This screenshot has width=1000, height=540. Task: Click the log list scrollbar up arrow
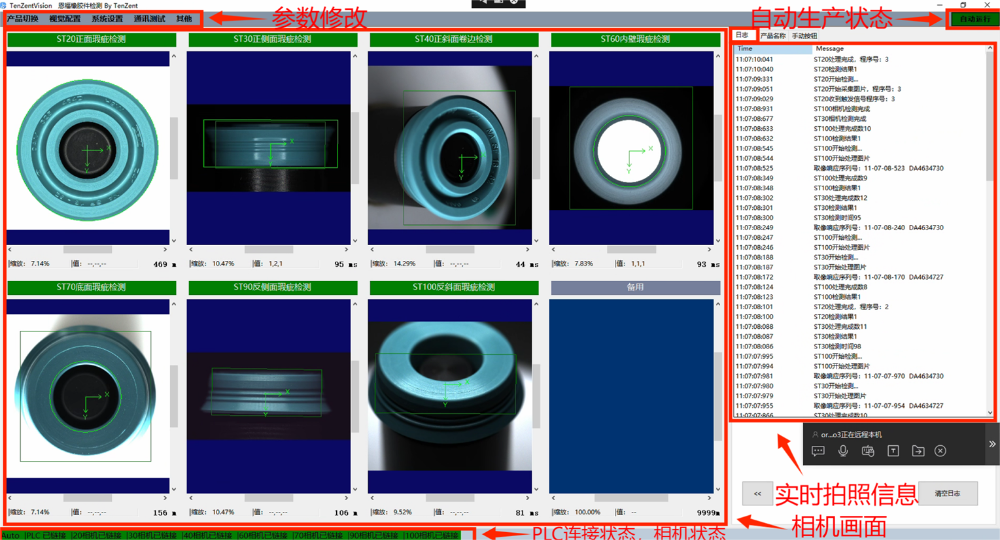click(x=989, y=48)
